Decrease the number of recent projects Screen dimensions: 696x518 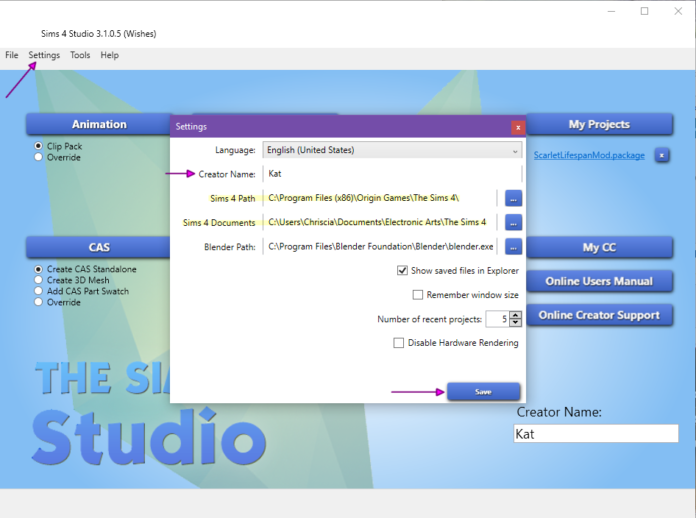pos(516,323)
